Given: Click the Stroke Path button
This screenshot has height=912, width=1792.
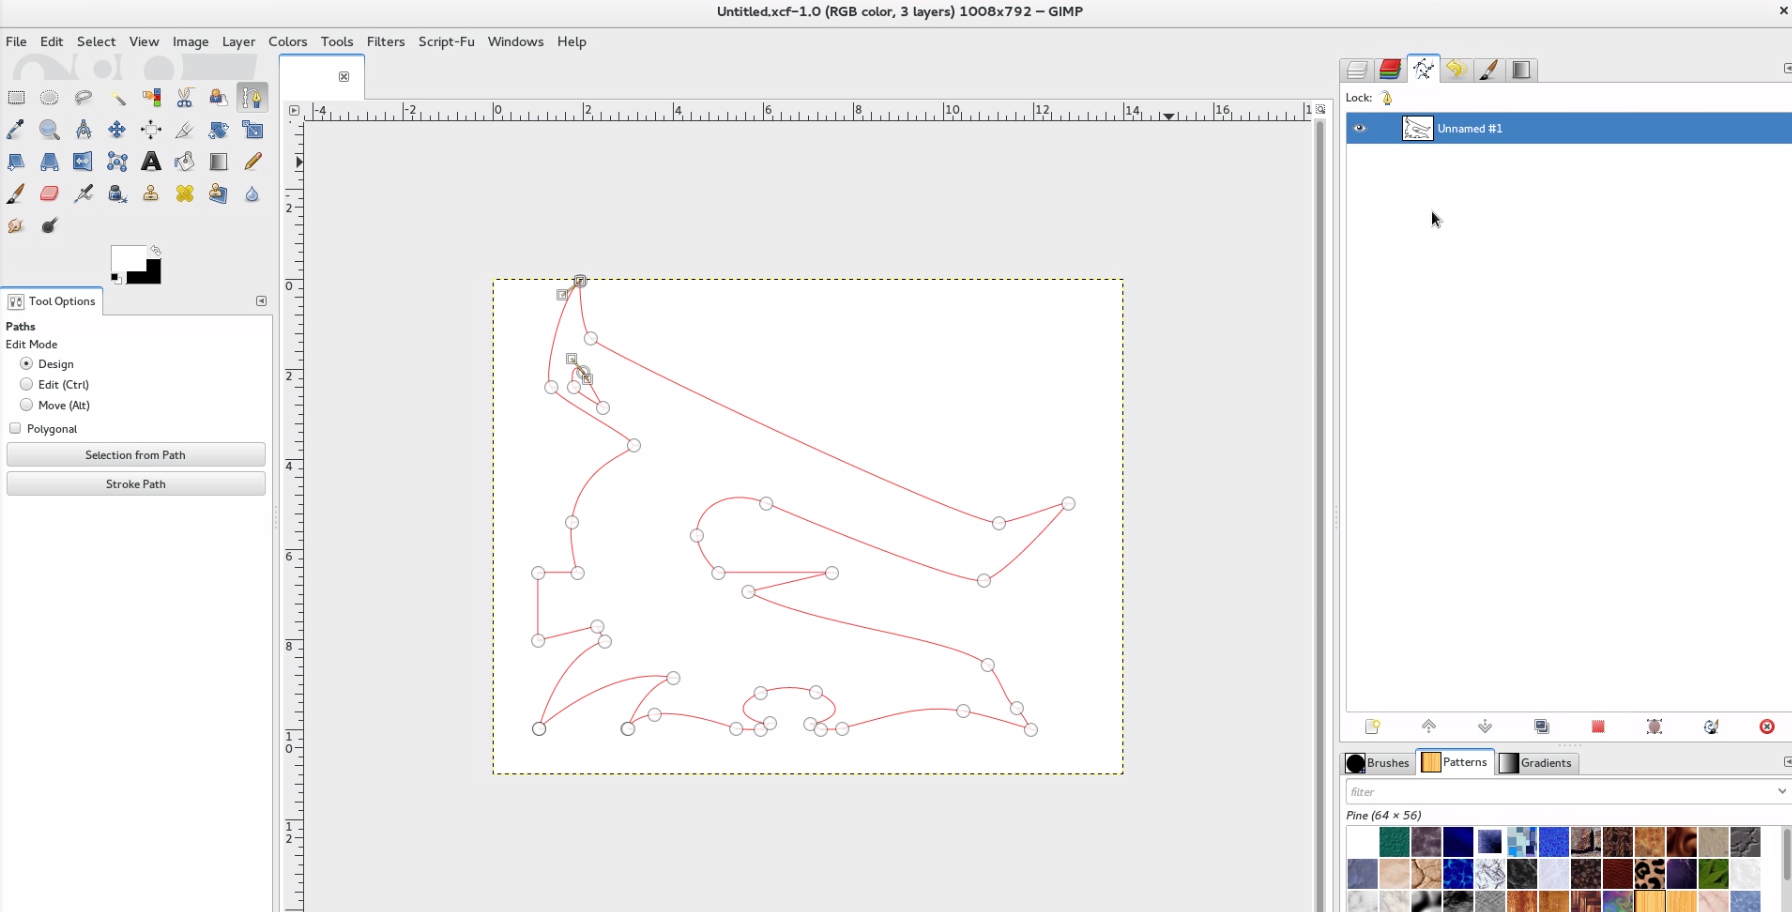Looking at the screenshot, I should (x=136, y=484).
